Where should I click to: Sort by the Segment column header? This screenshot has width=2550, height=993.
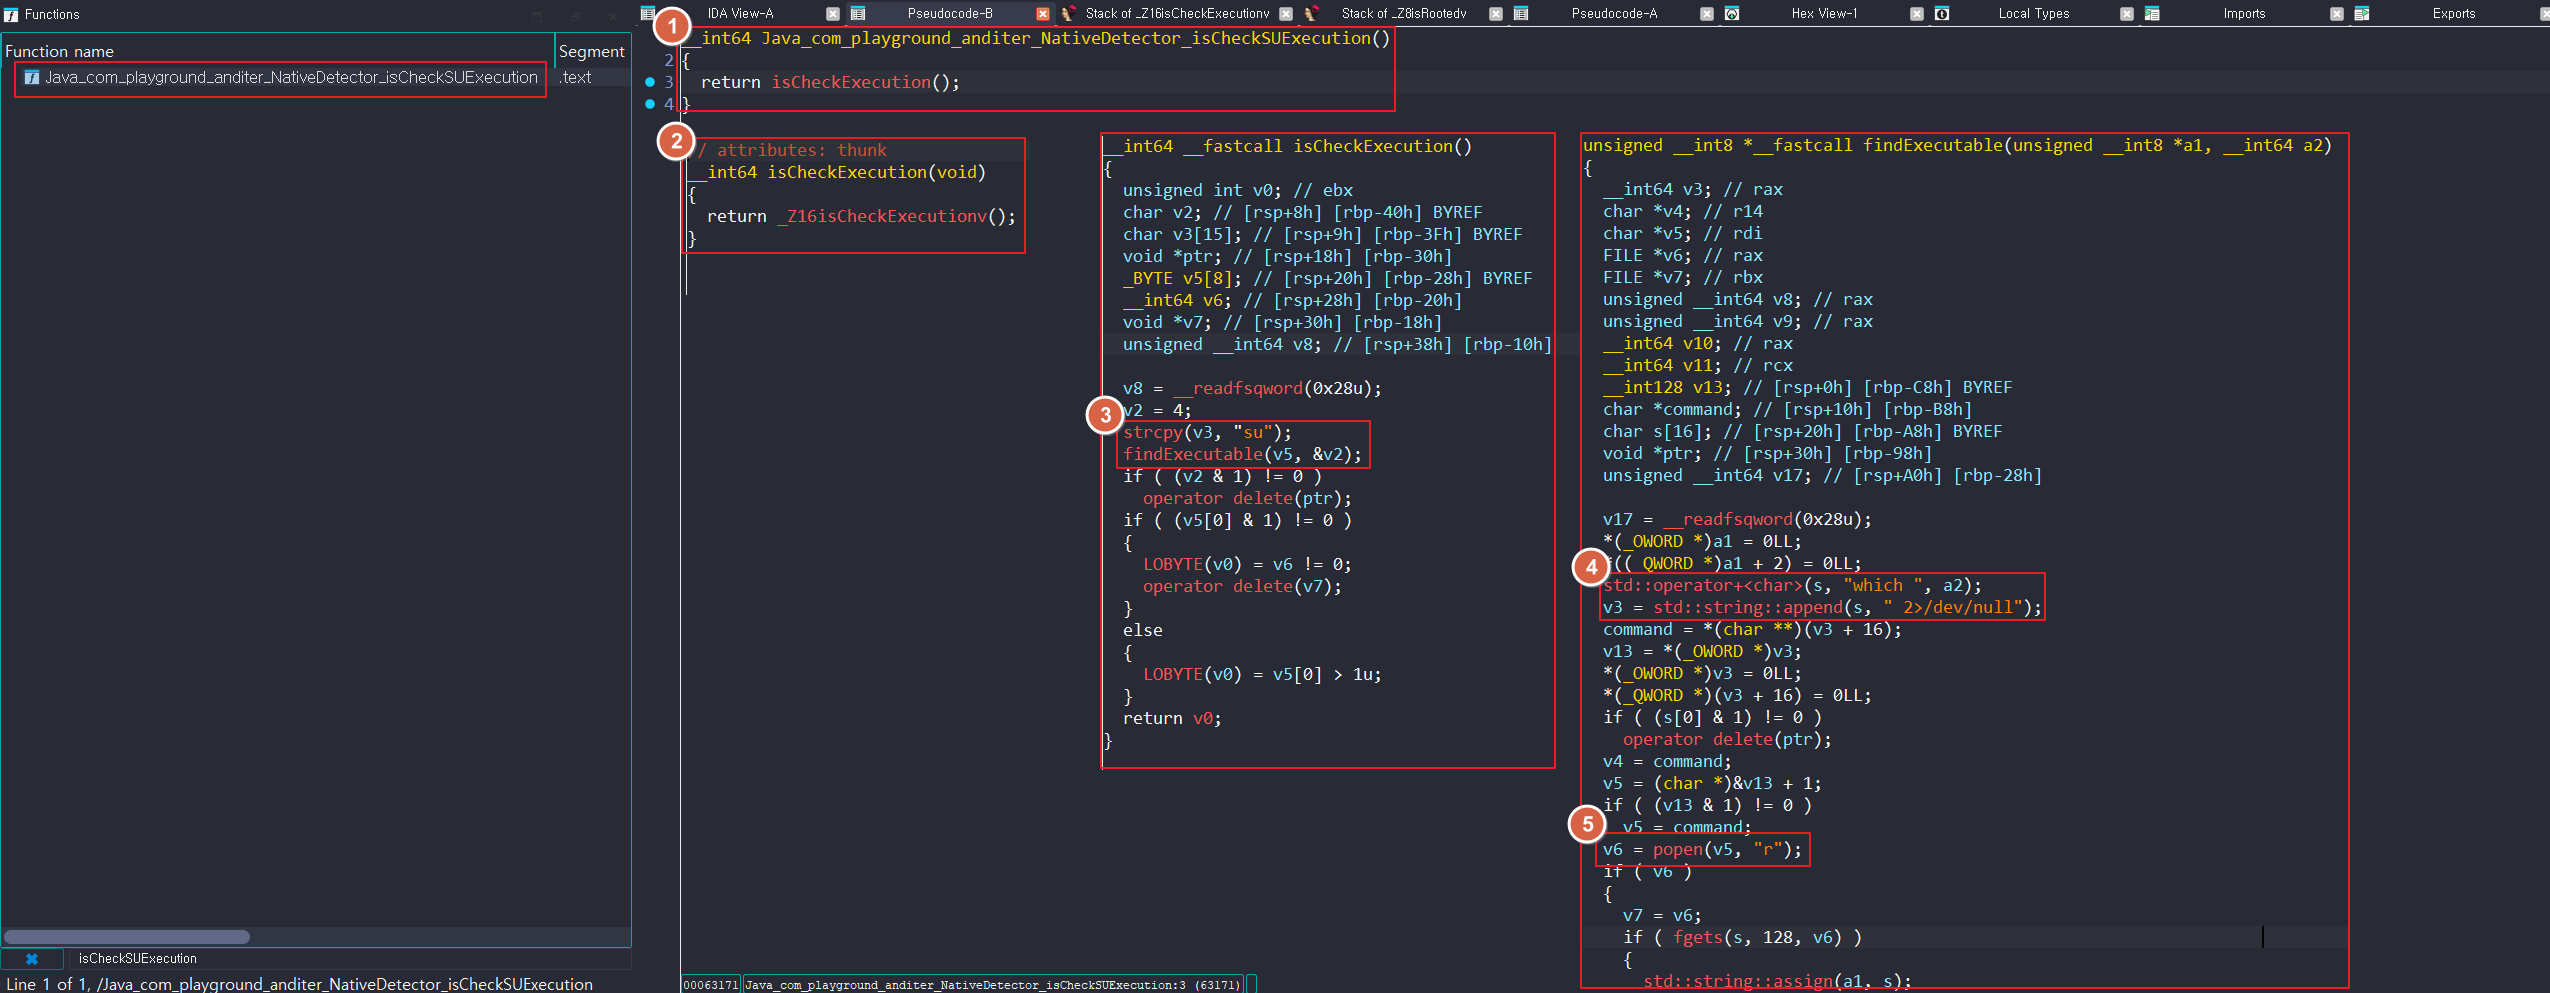pos(592,51)
